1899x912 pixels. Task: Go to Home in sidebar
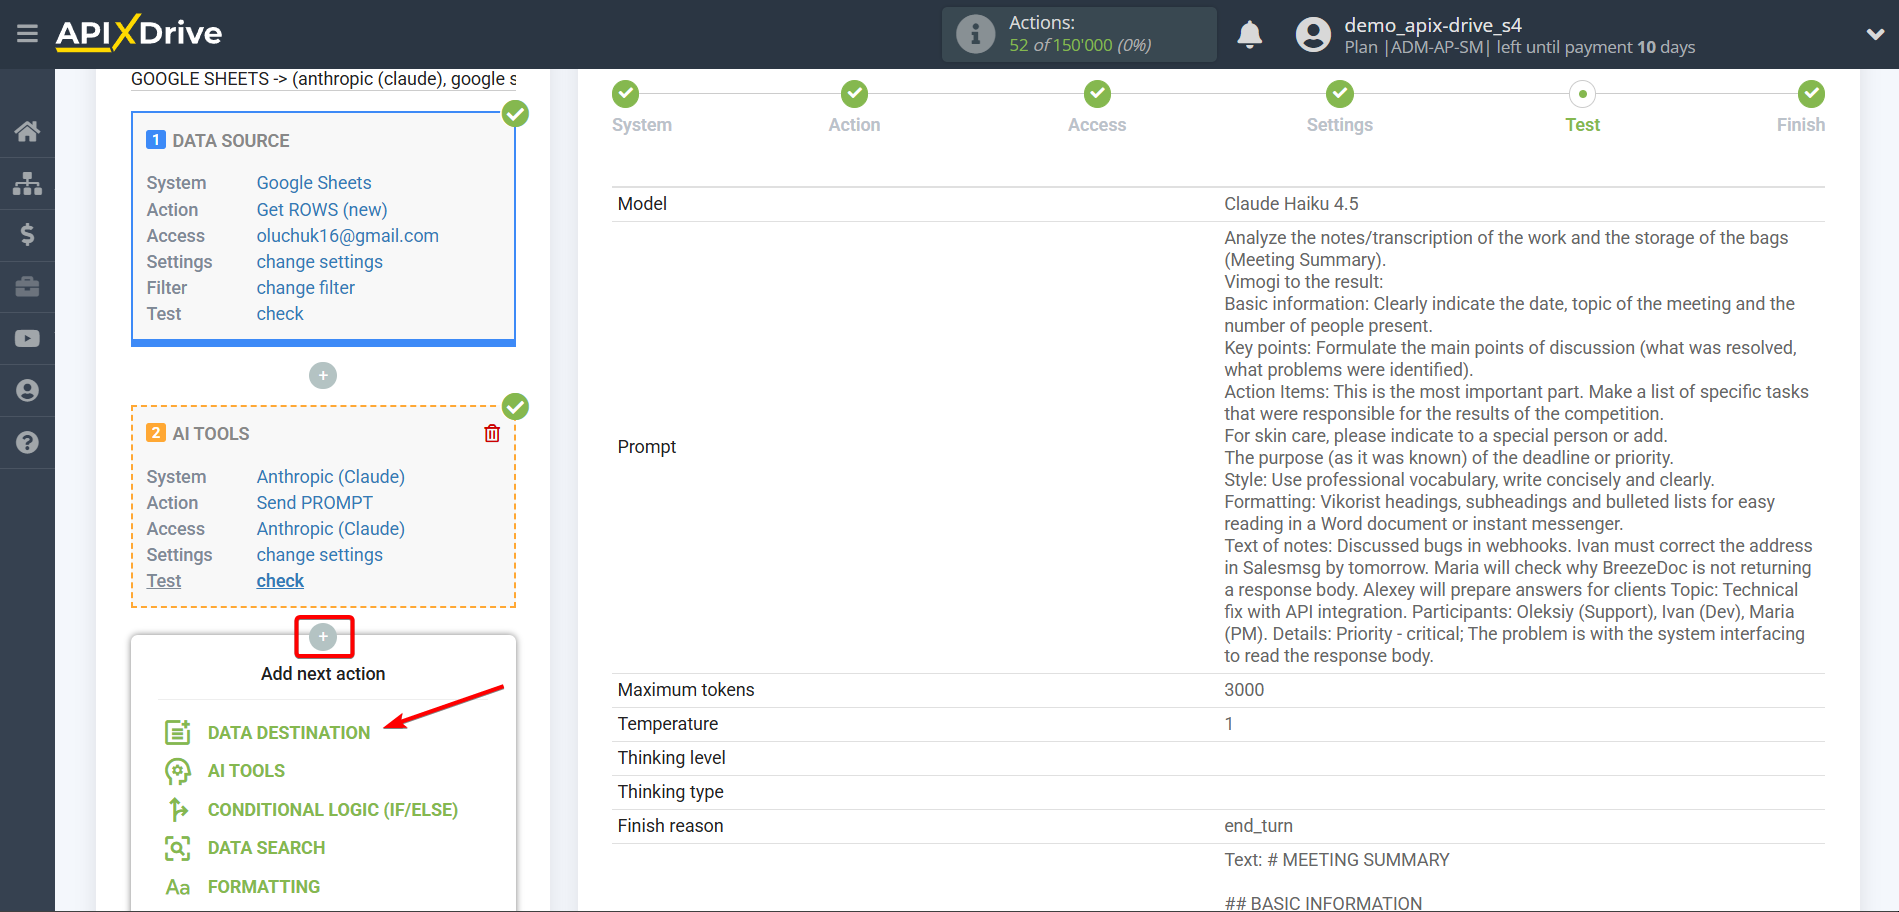pyautogui.click(x=27, y=131)
